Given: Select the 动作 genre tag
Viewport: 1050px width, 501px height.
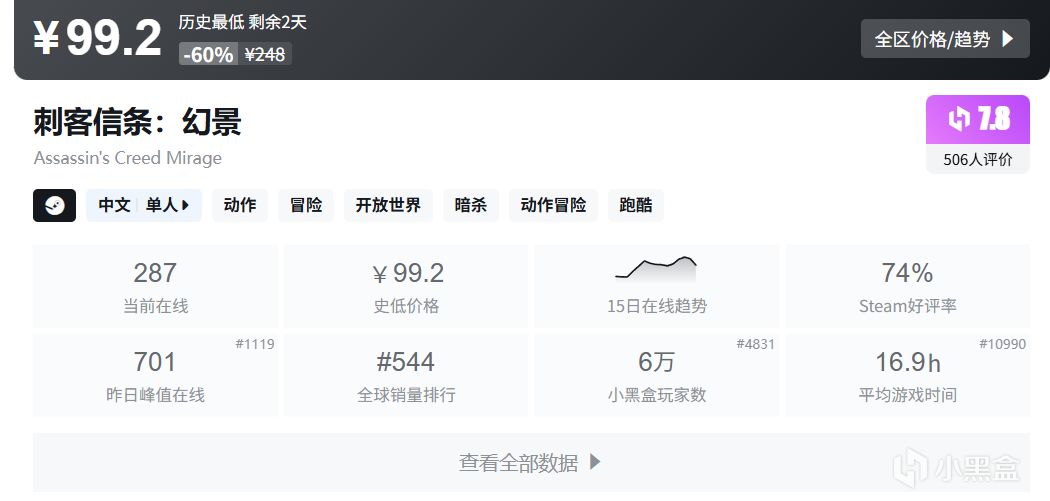Looking at the screenshot, I should pyautogui.click(x=240, y=206).
